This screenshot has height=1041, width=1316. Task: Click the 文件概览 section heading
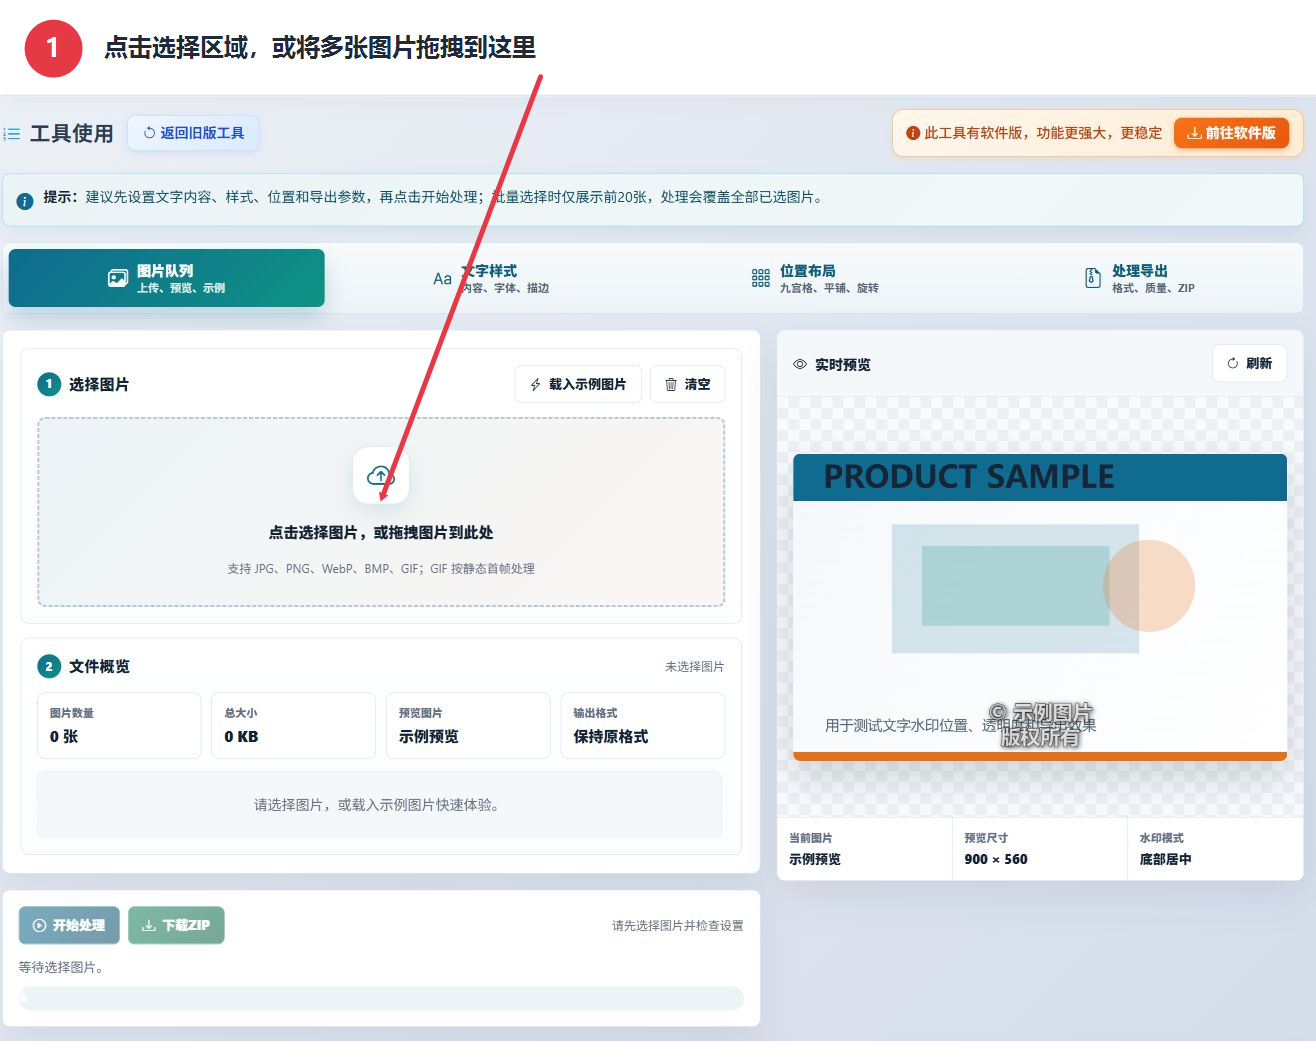(x=99, y=666)
